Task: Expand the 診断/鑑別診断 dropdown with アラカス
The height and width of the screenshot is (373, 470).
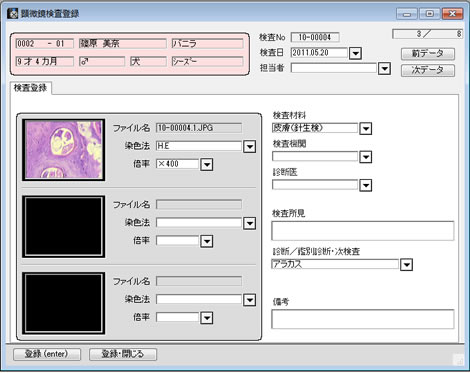Action: point(406,265)
